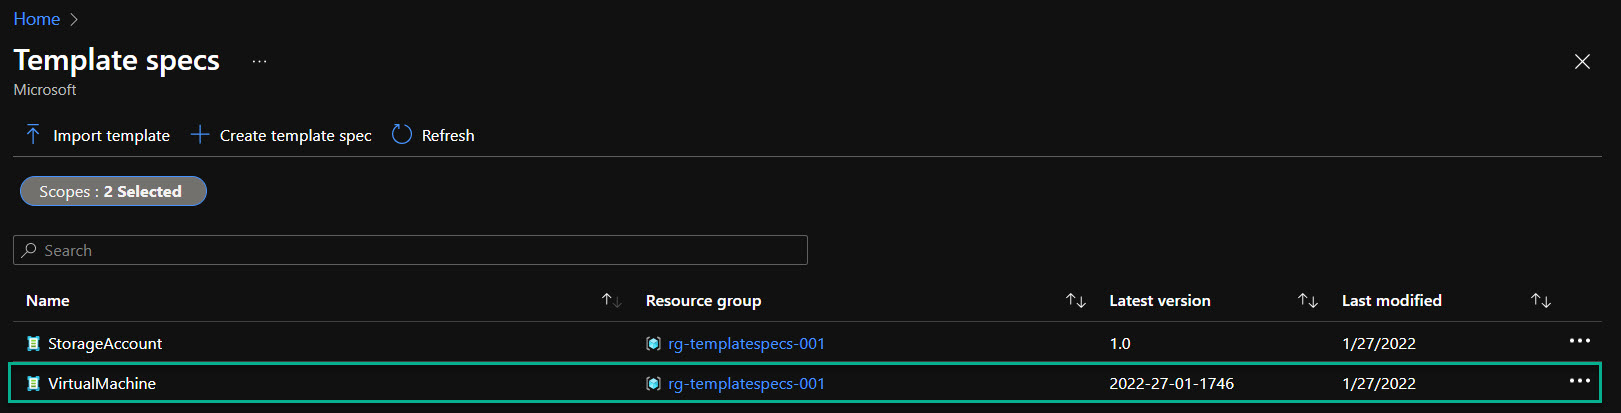This screenshot has height=413, width=1621.
Task: Click the Import template upload icon
Action: (x=33, y=135)
